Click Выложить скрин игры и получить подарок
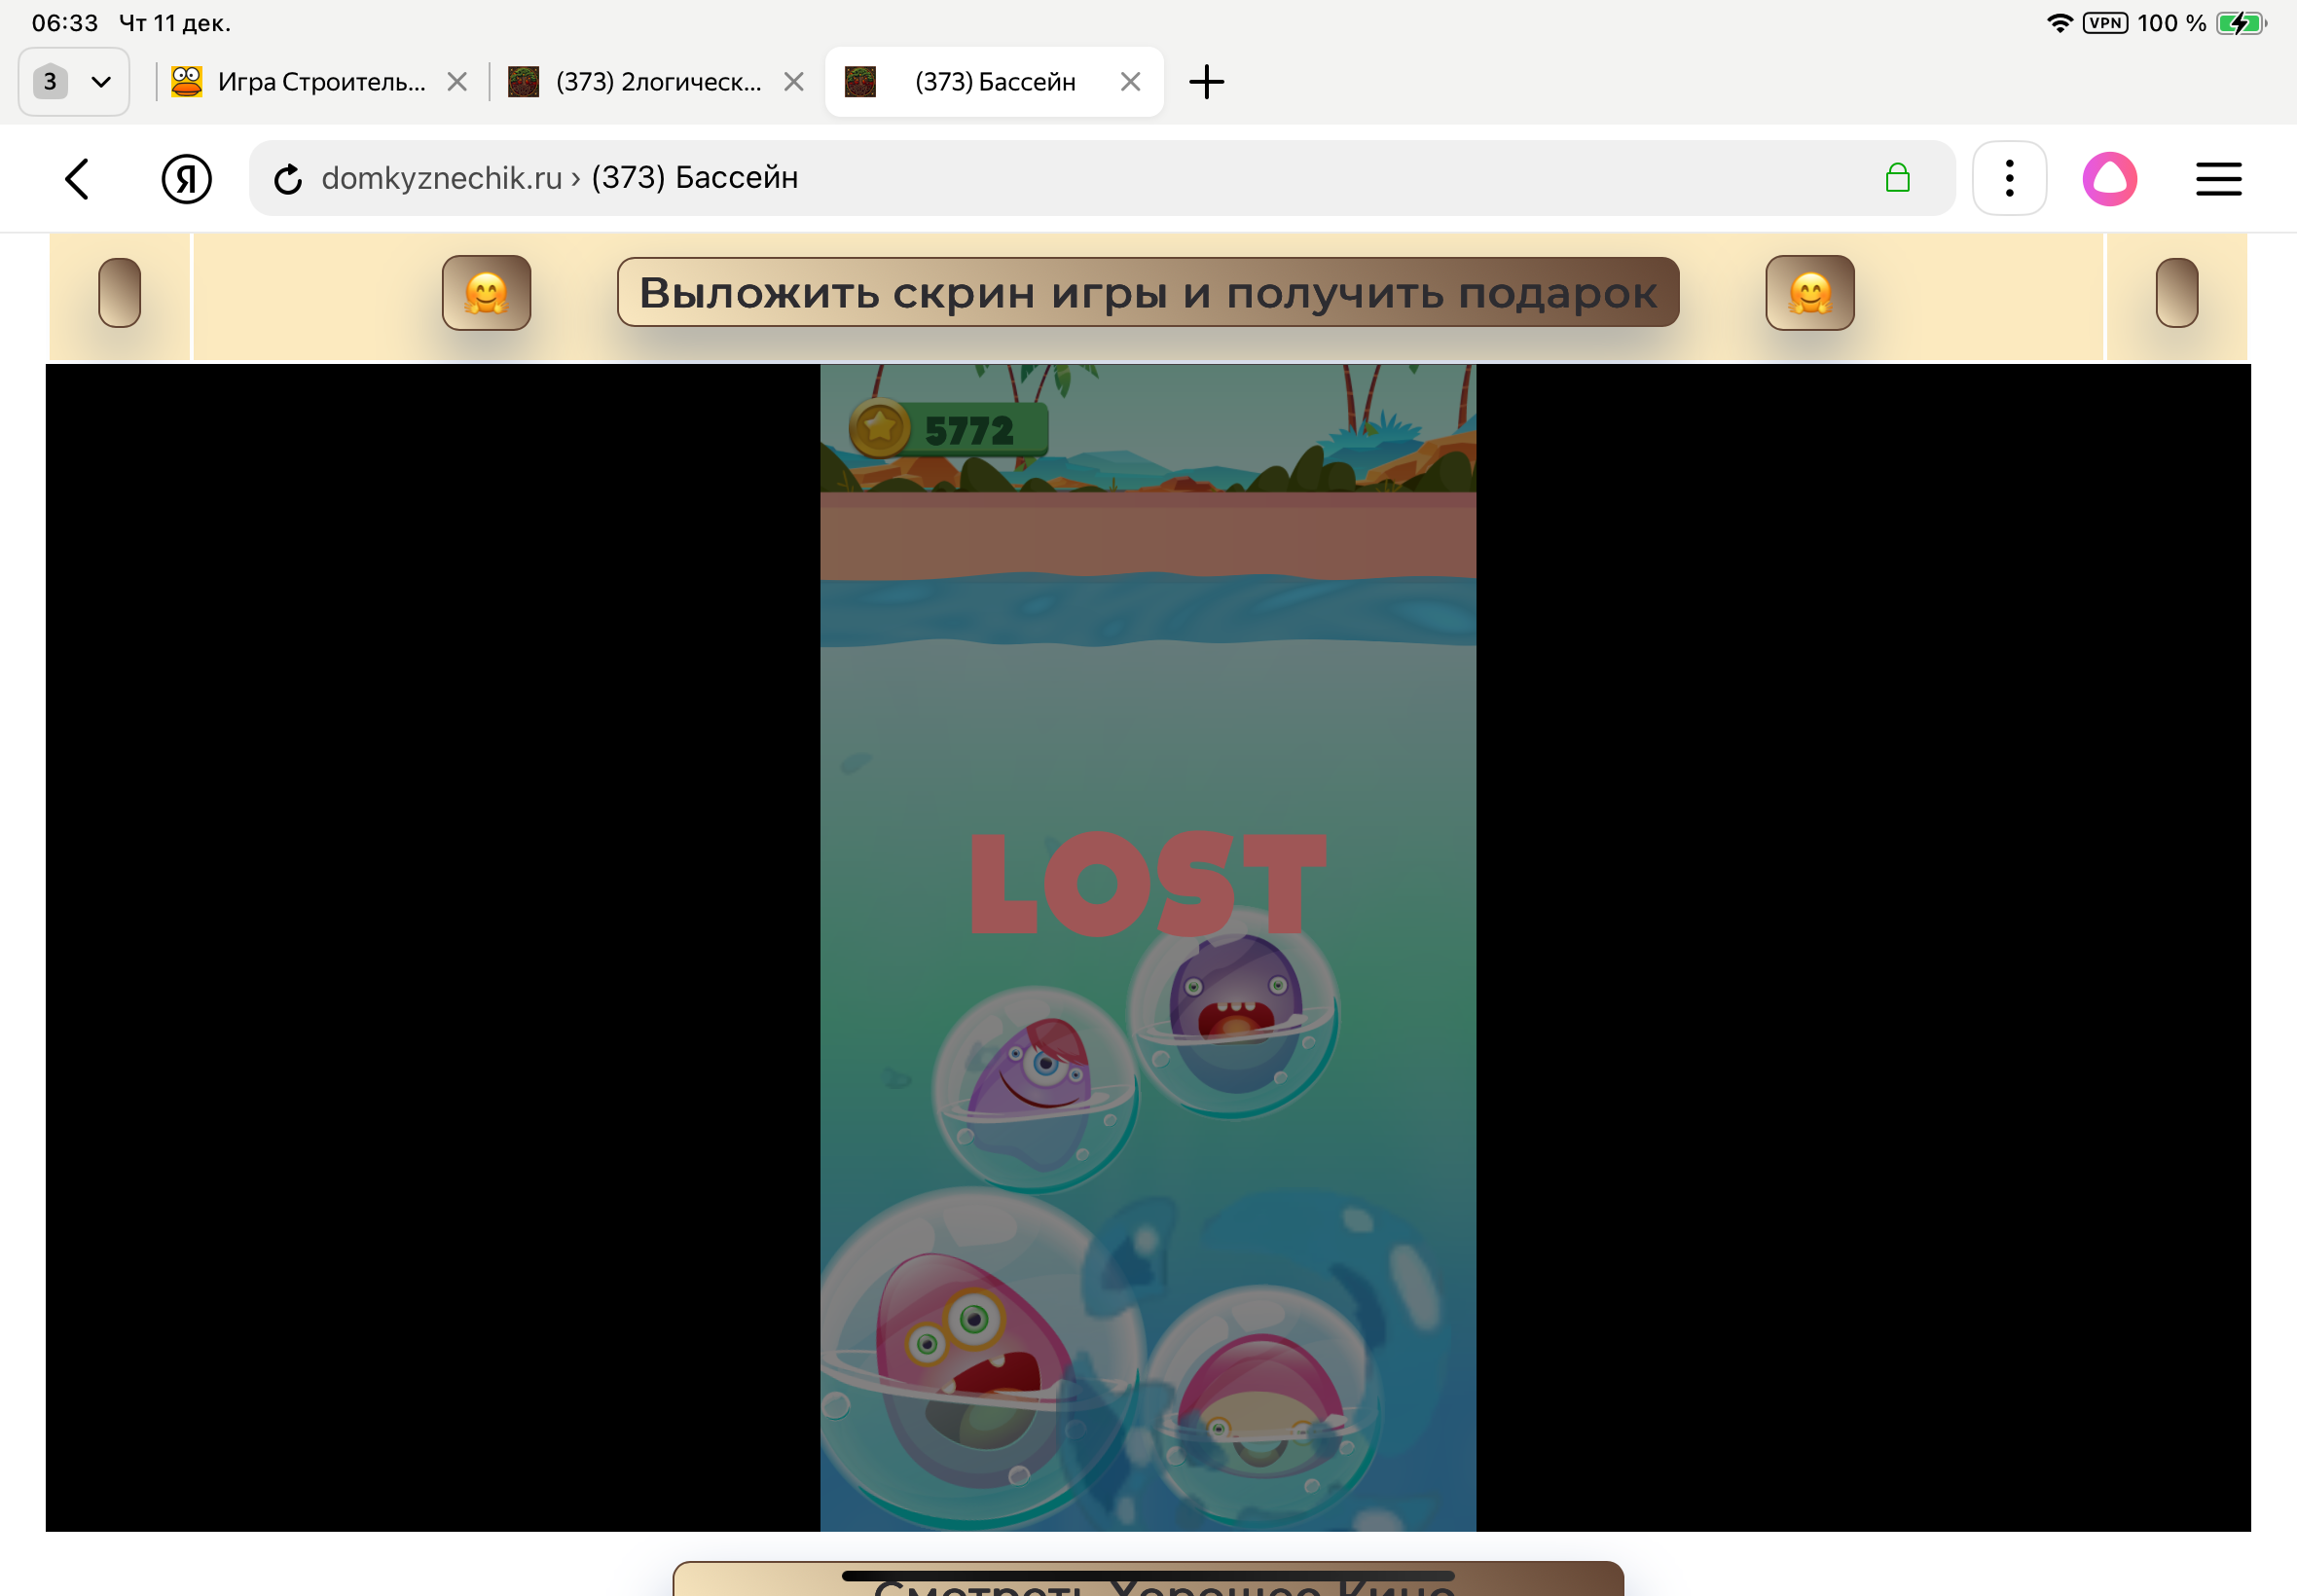2297x1596 pixels. pos(1147,293)
